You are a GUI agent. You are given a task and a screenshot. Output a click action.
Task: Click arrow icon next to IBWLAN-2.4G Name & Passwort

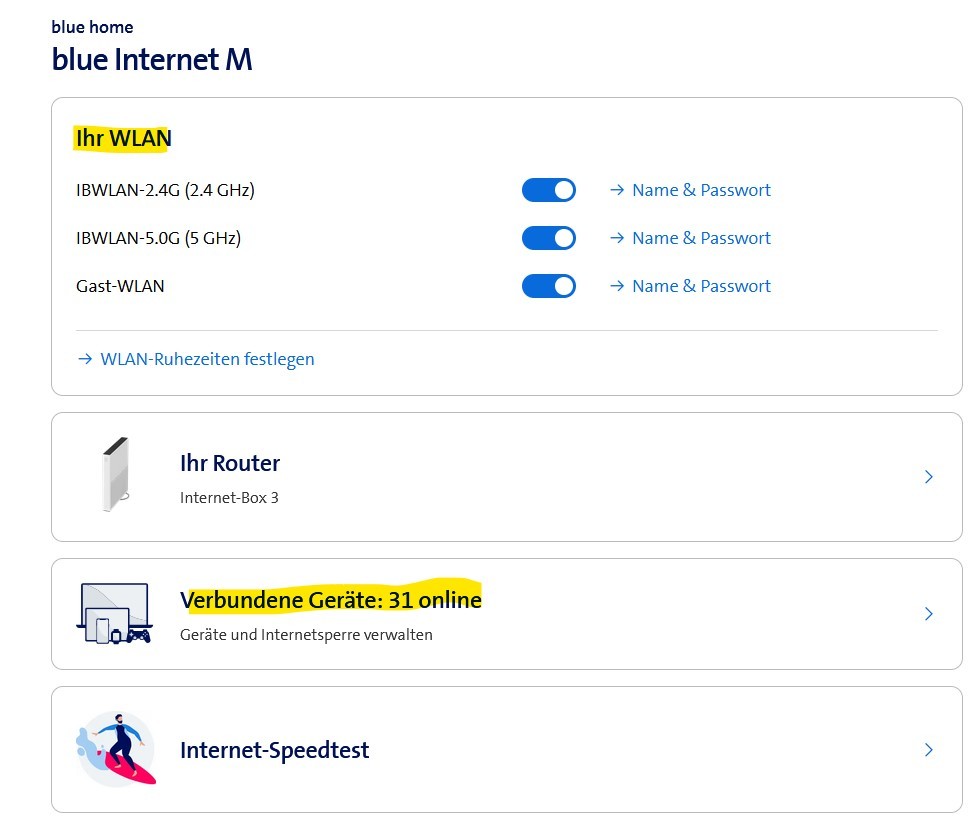click(x=617, y=190)
